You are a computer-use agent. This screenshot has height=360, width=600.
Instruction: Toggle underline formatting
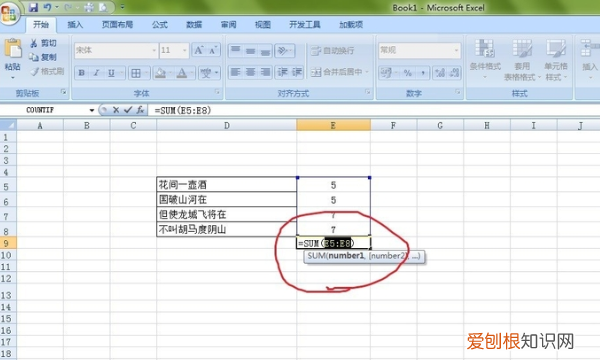tap(111, 73)
